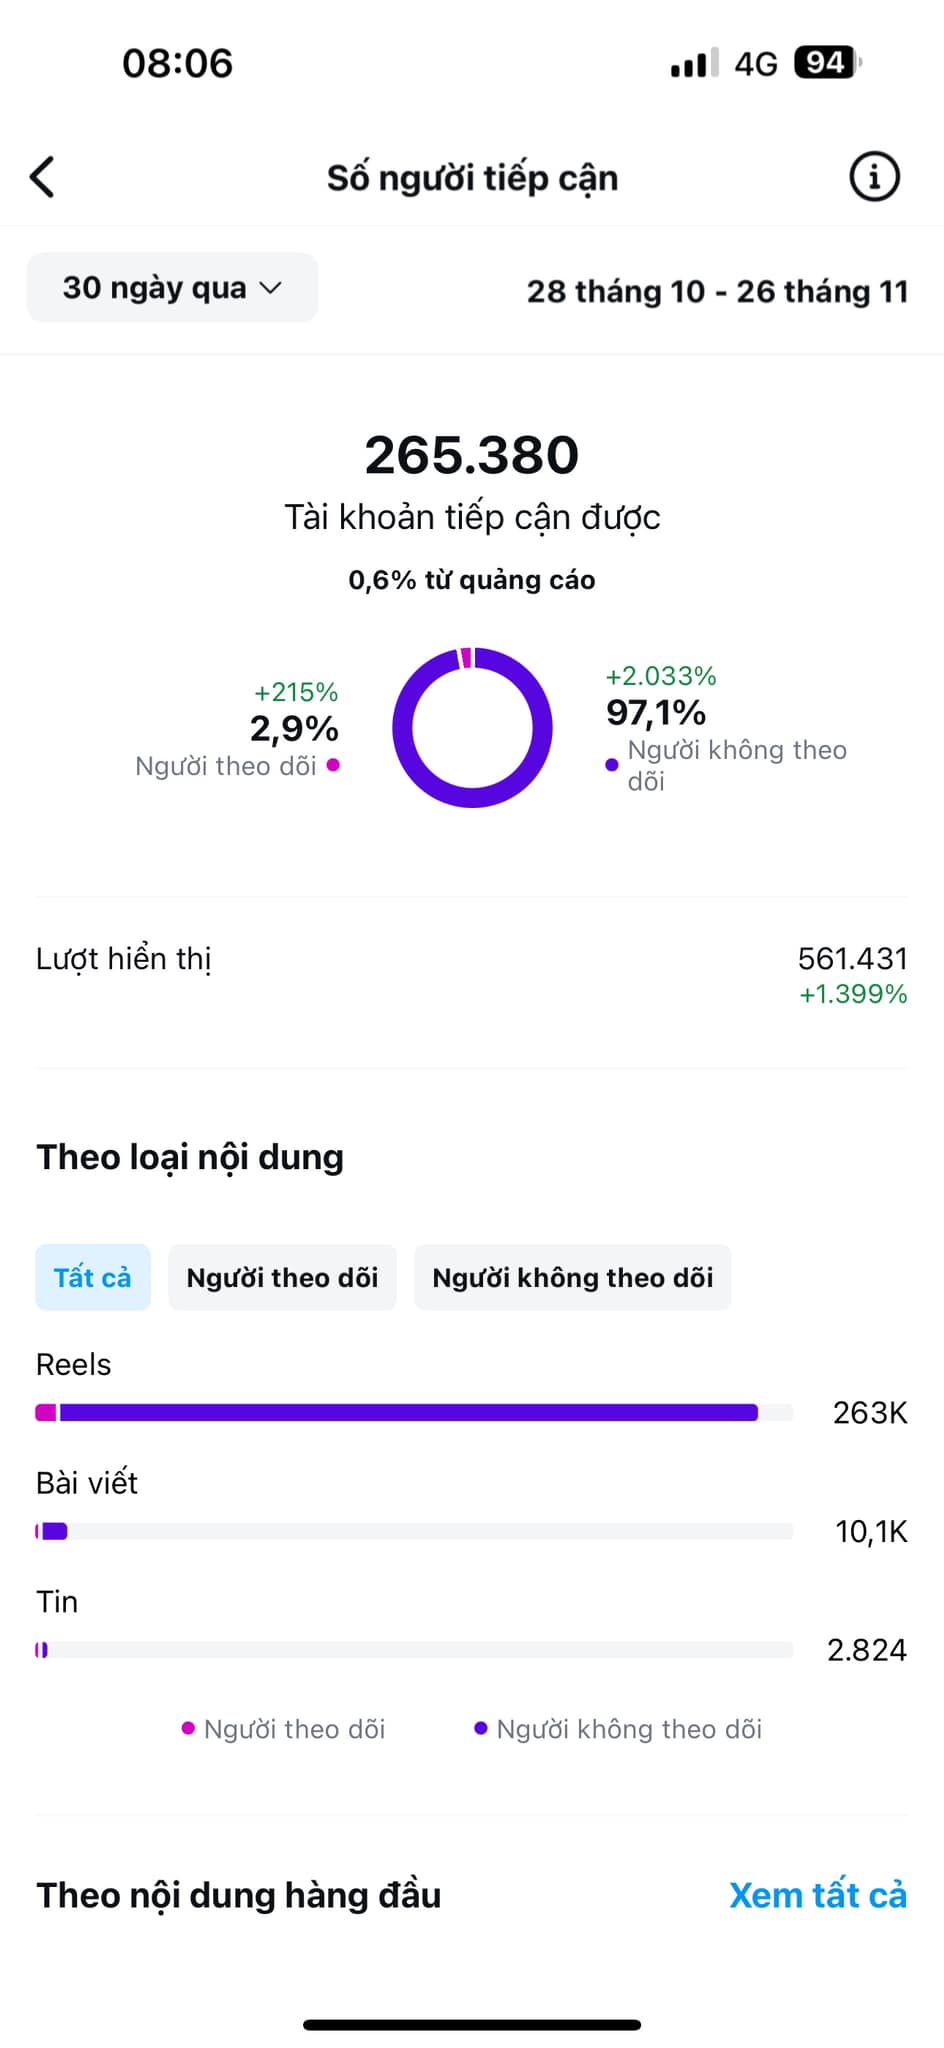Viewport: 944px width, 2048px height.
Task: Open the "30 ngày qua" date range dropdown
Action: [172, 288]
